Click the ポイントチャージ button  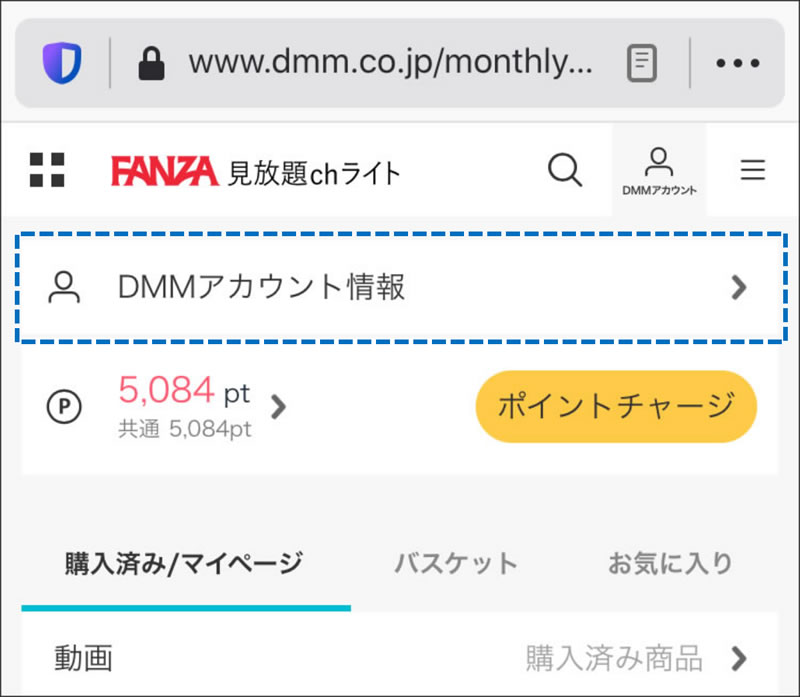point(616,407)
